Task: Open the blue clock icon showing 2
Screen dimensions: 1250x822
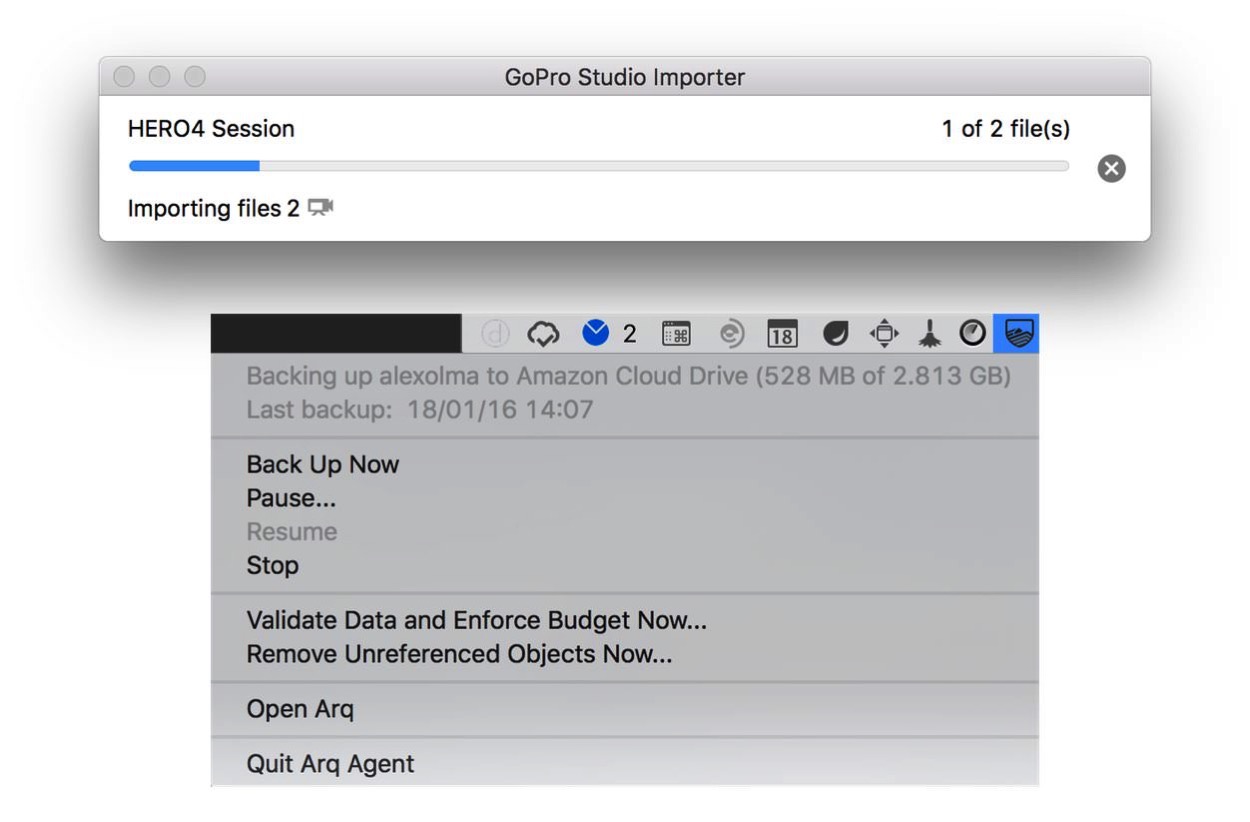Action: coord(596,333)
